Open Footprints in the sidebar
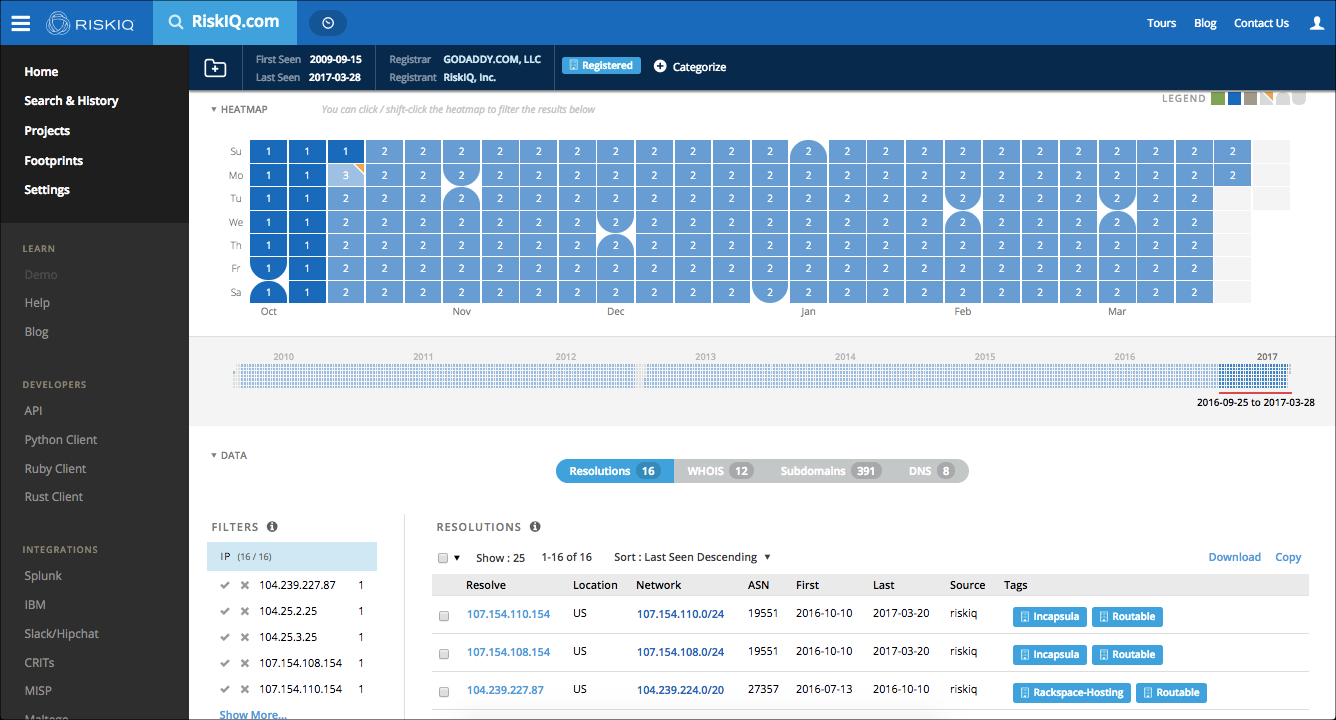The width and height of the screenshot is (1336, 720). tap(53, 161)
